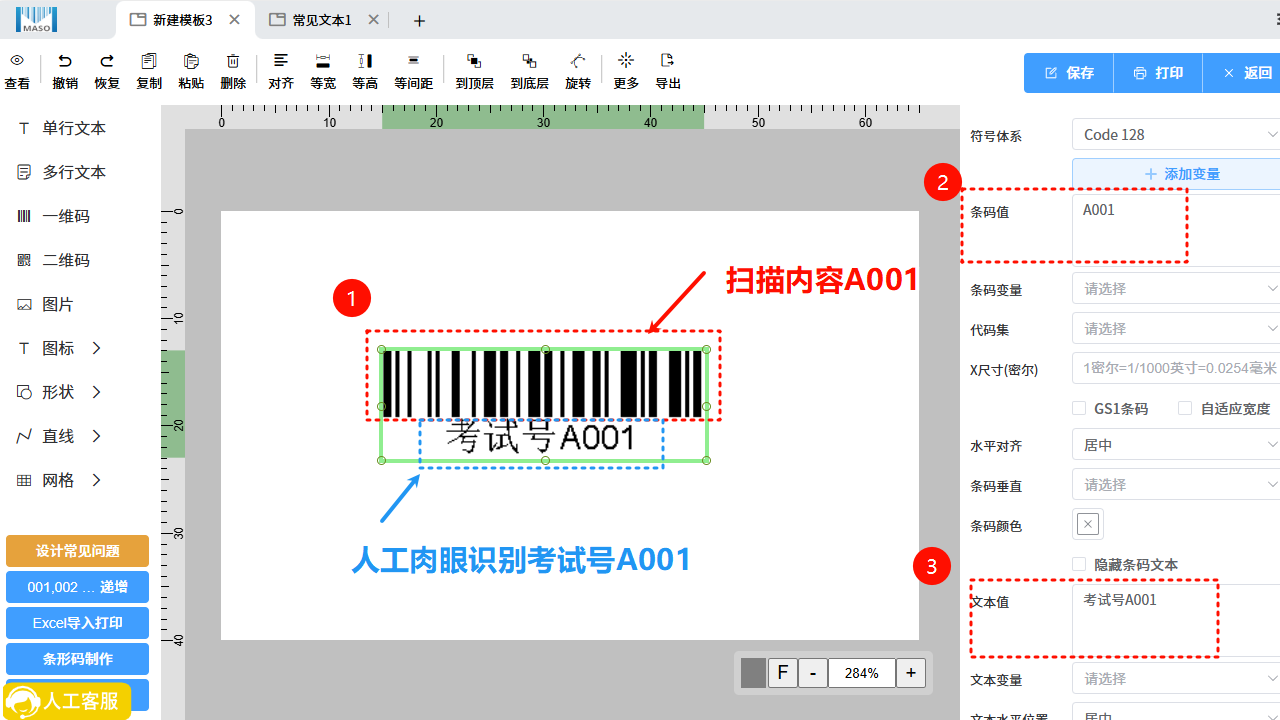Close the 常见文本1 tab
Image resolution: width=1280 pixels, height=720 pixels.
(x=373, y=20)
